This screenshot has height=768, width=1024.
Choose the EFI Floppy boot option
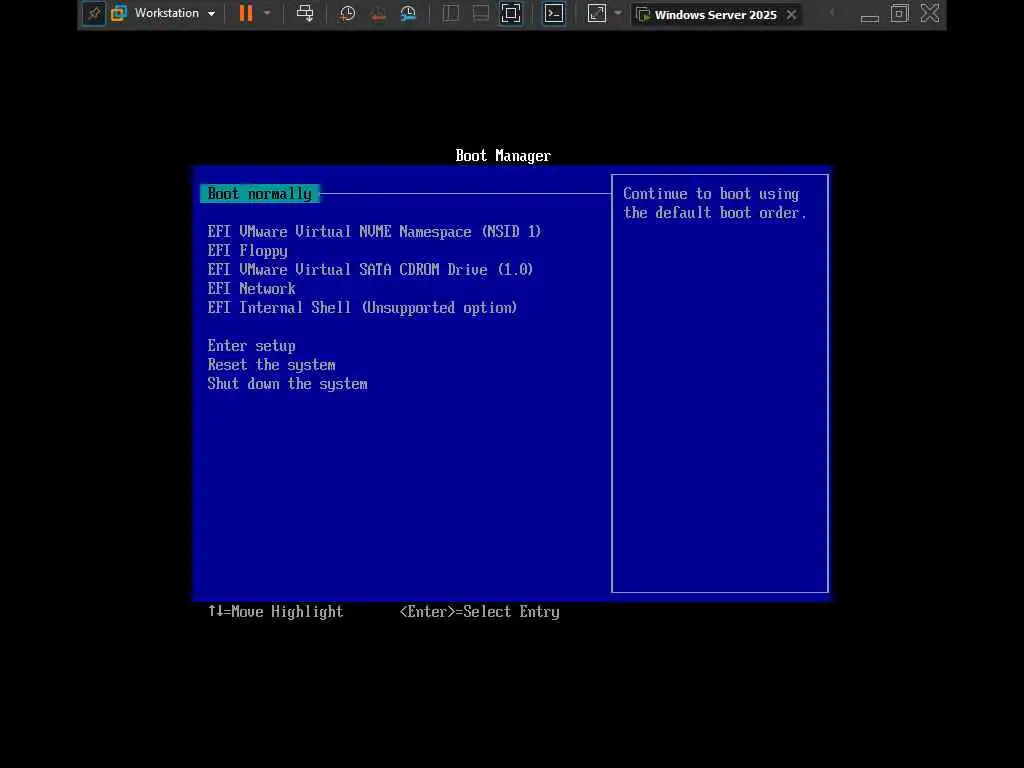[x=248, y=251]
